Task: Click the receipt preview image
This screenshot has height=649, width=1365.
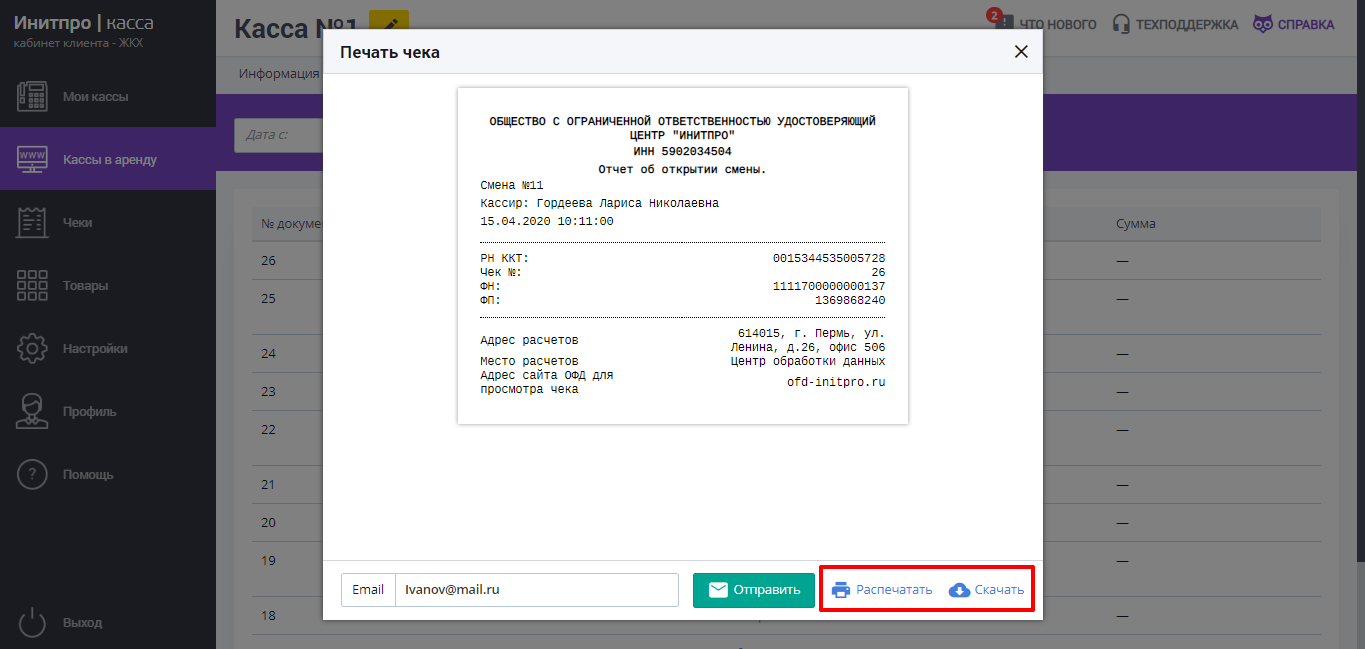Action: pyautogui.click(x=683, y=256)
